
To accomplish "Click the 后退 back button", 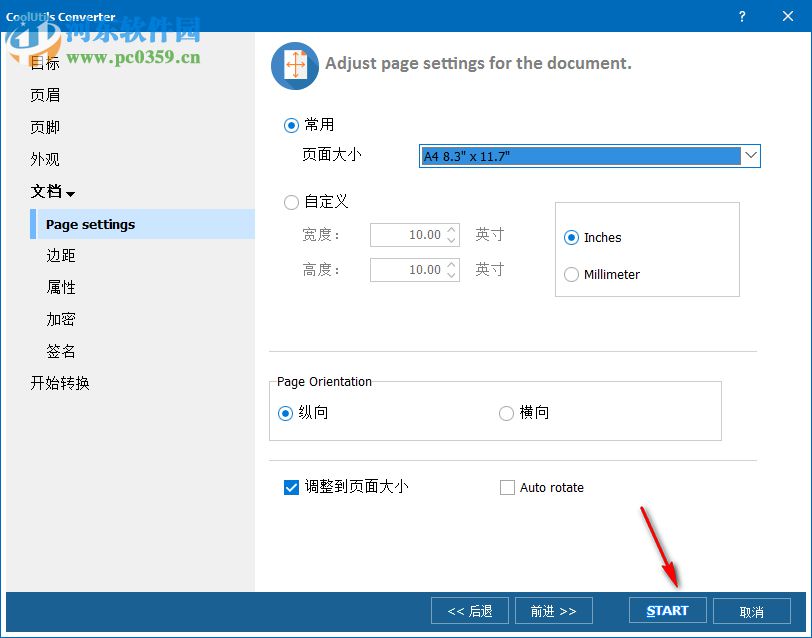I will [x=469, y=610].
